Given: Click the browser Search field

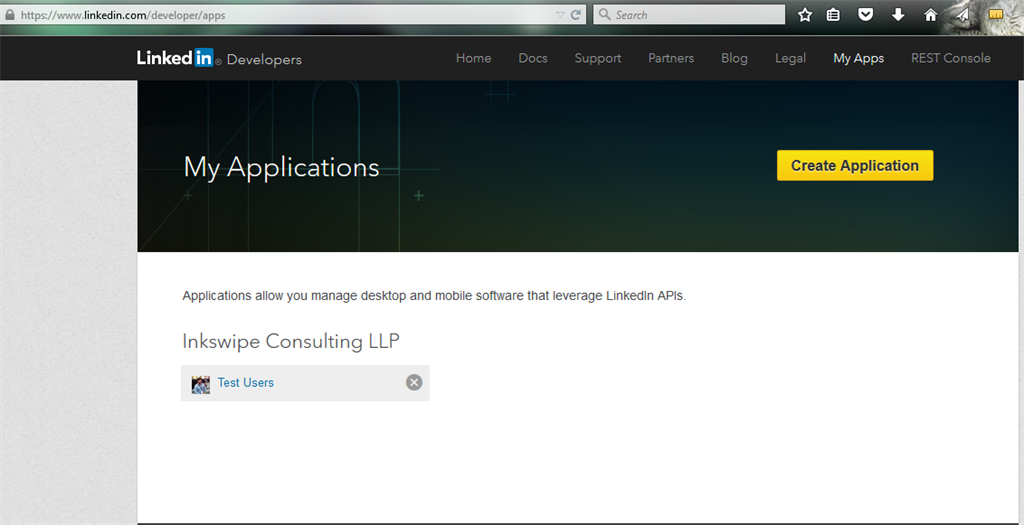Looking at the screenshot, I should [689, 14].
